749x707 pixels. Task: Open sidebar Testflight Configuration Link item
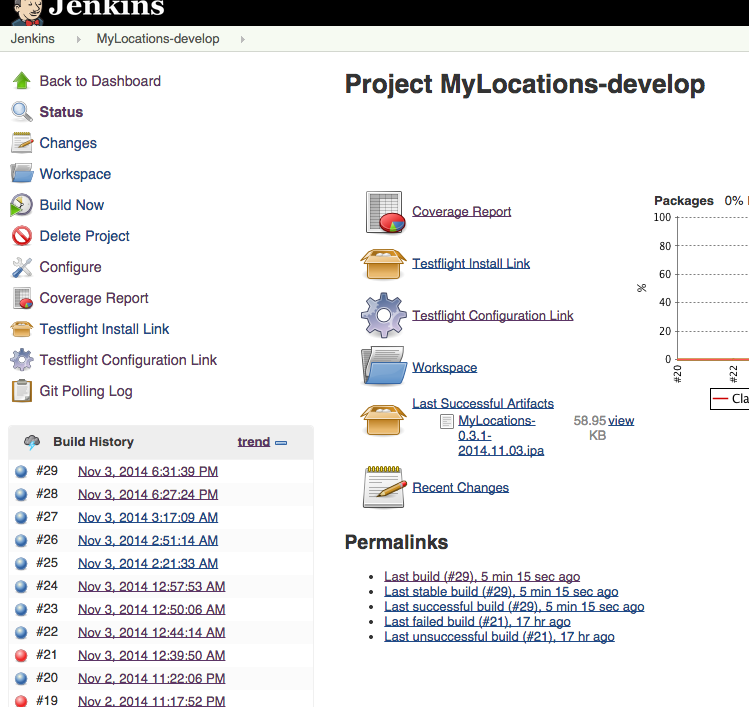[x=128, y=360]
